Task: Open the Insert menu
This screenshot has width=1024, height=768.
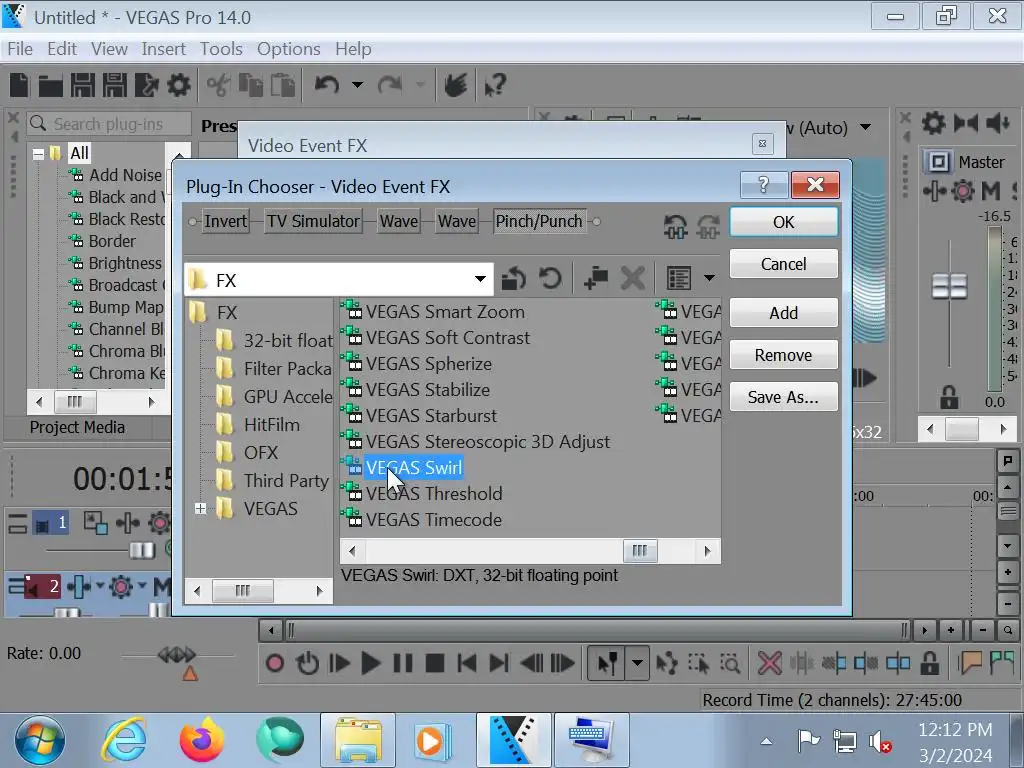Action: [163, 49]
